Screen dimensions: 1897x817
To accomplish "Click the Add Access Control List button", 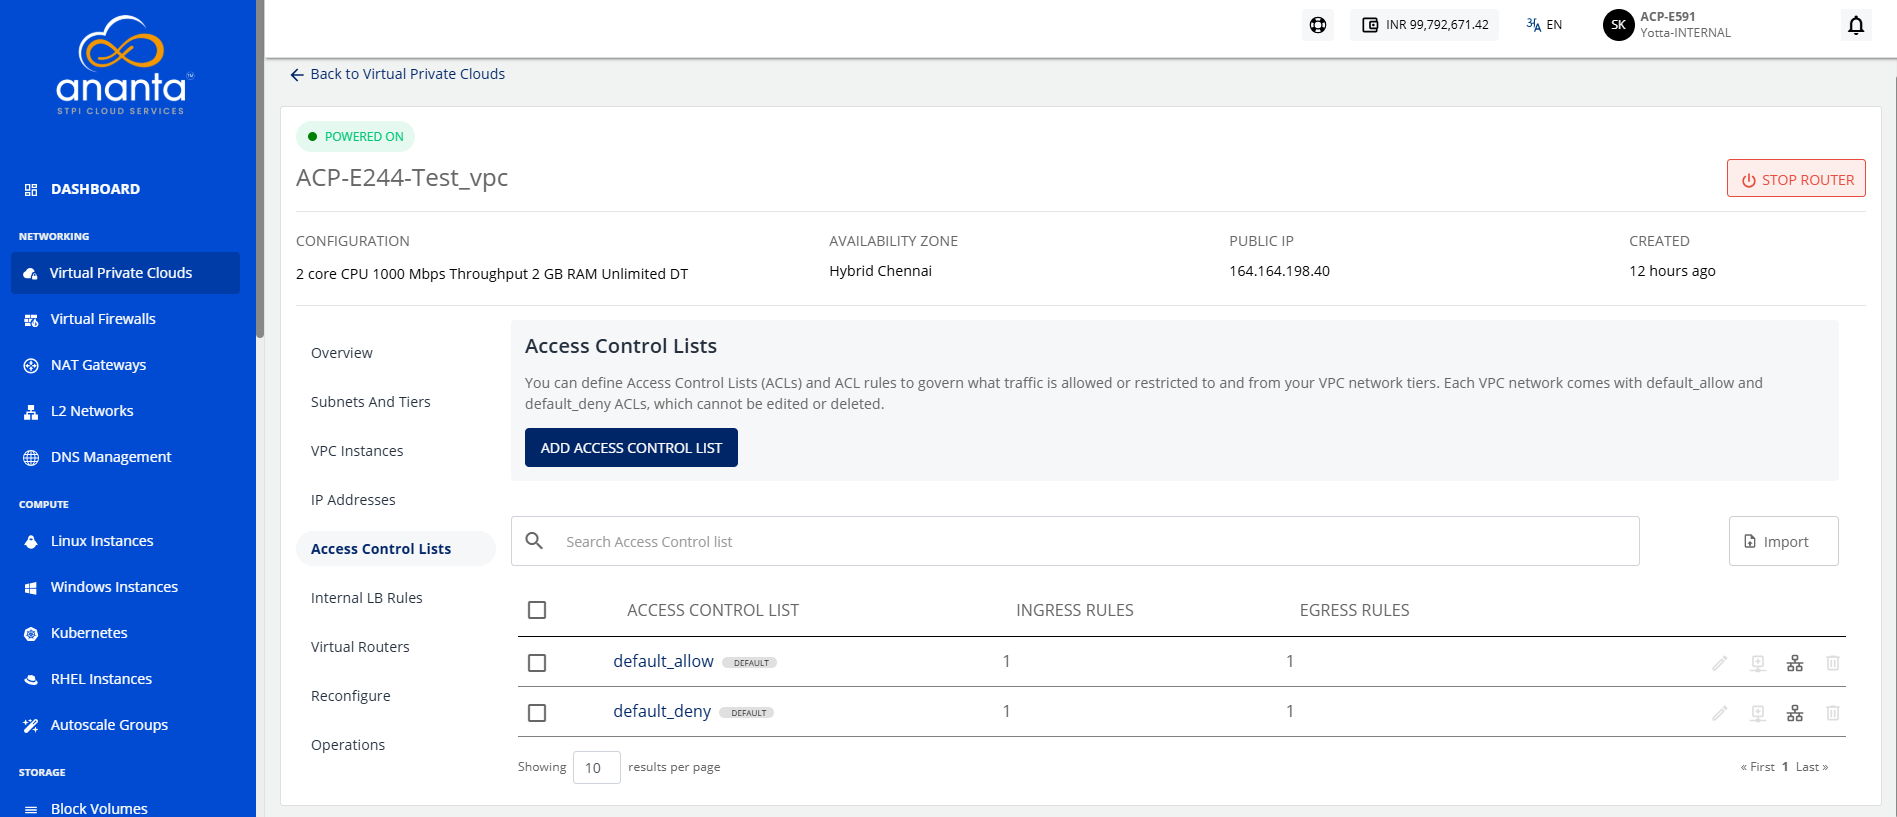I will (x=631, y=448).
